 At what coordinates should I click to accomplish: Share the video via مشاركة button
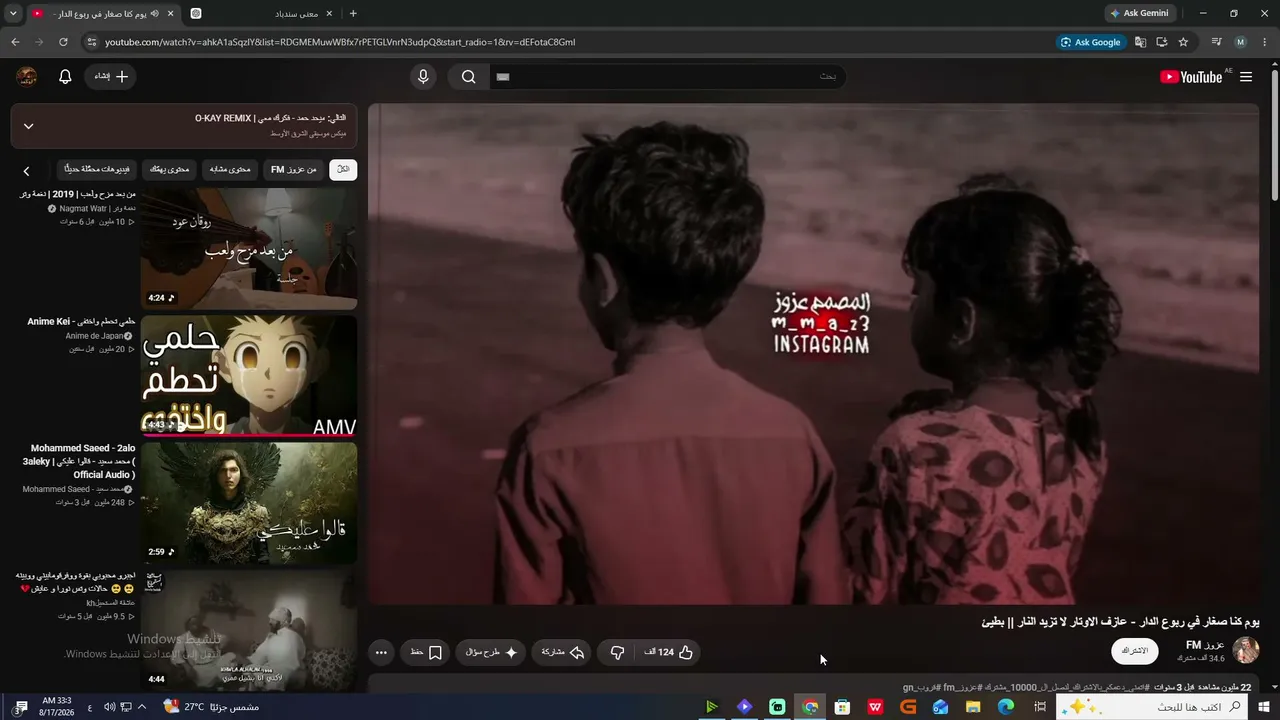tap(562, 652)
